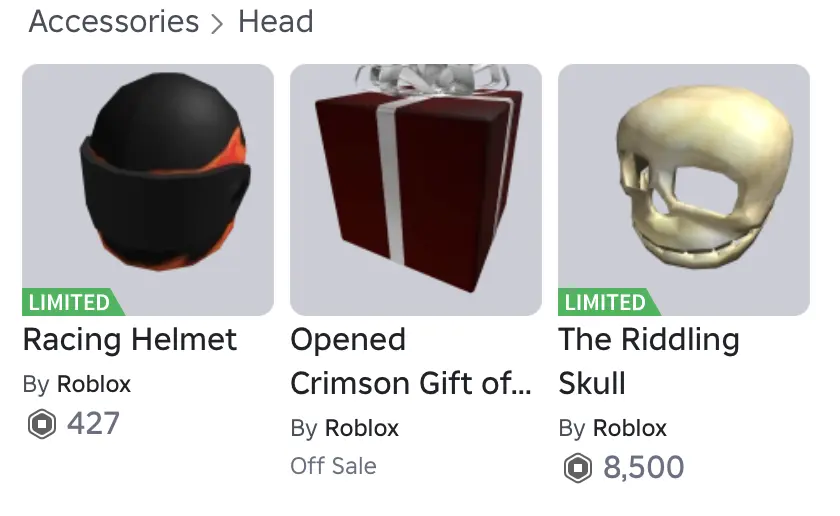Select the Head breadcrumb category
840x516 pixels.
tap(275, 22)
